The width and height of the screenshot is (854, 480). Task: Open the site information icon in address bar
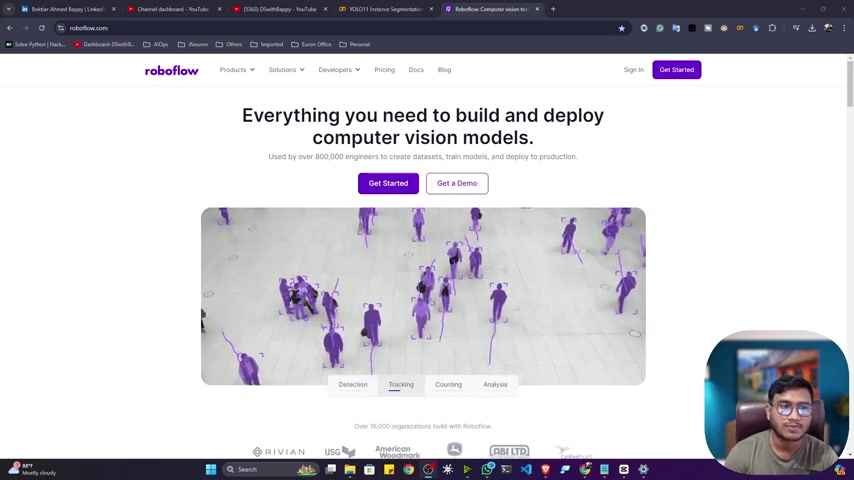(x=61, y=28)
